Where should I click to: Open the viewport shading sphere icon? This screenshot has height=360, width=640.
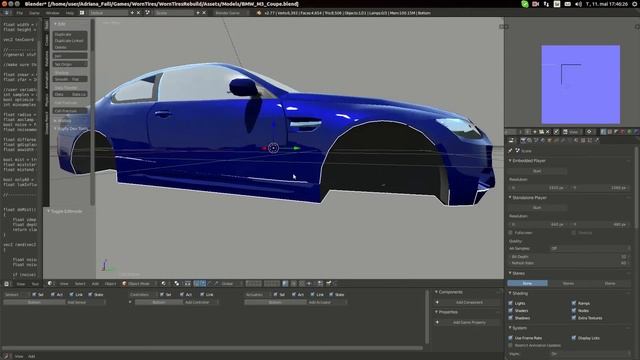click(163, 283)
